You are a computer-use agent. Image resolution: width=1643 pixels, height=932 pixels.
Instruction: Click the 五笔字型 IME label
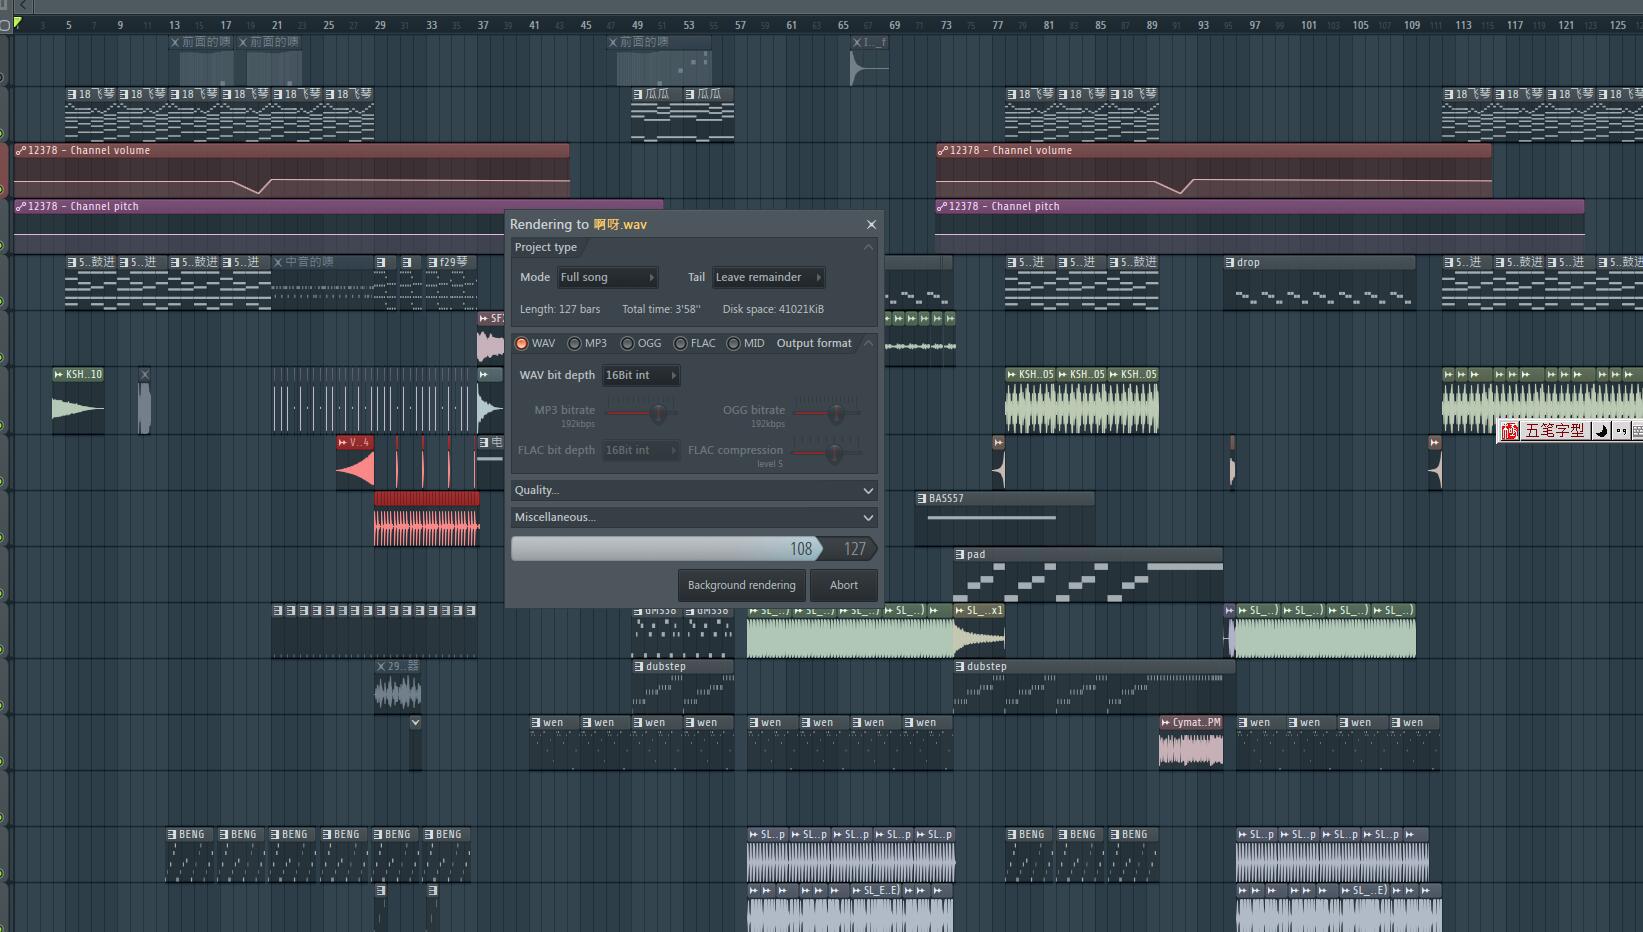click(1555, 431)
